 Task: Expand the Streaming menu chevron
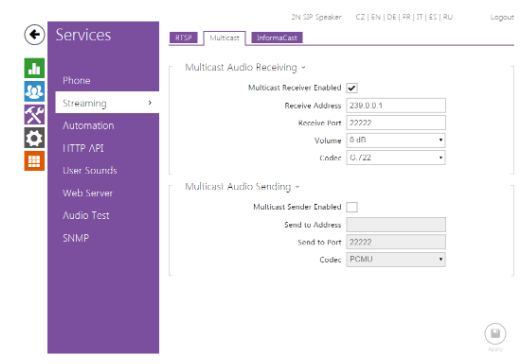click(x=150, y=103)
